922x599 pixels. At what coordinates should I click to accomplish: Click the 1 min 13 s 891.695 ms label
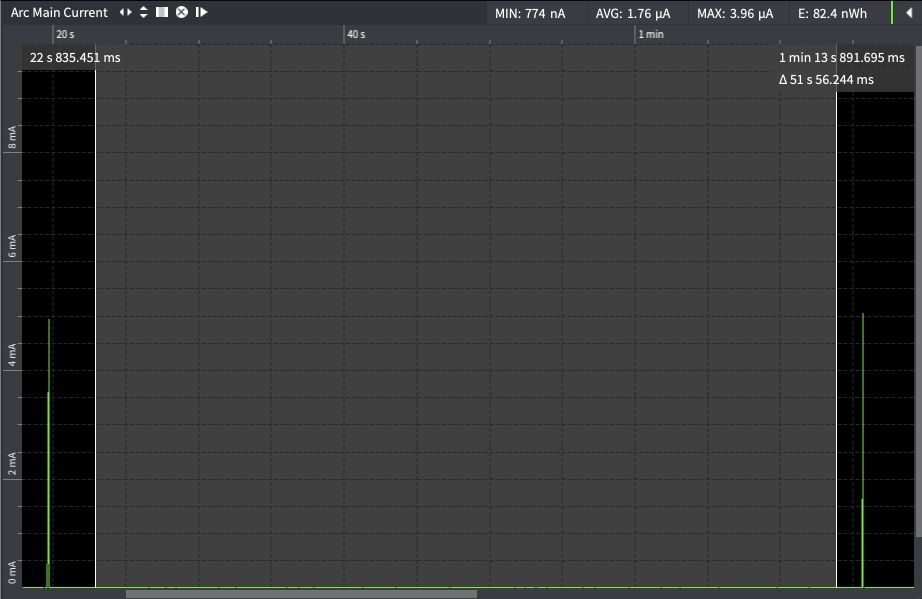pyautogui.click(x=841, y=58)
